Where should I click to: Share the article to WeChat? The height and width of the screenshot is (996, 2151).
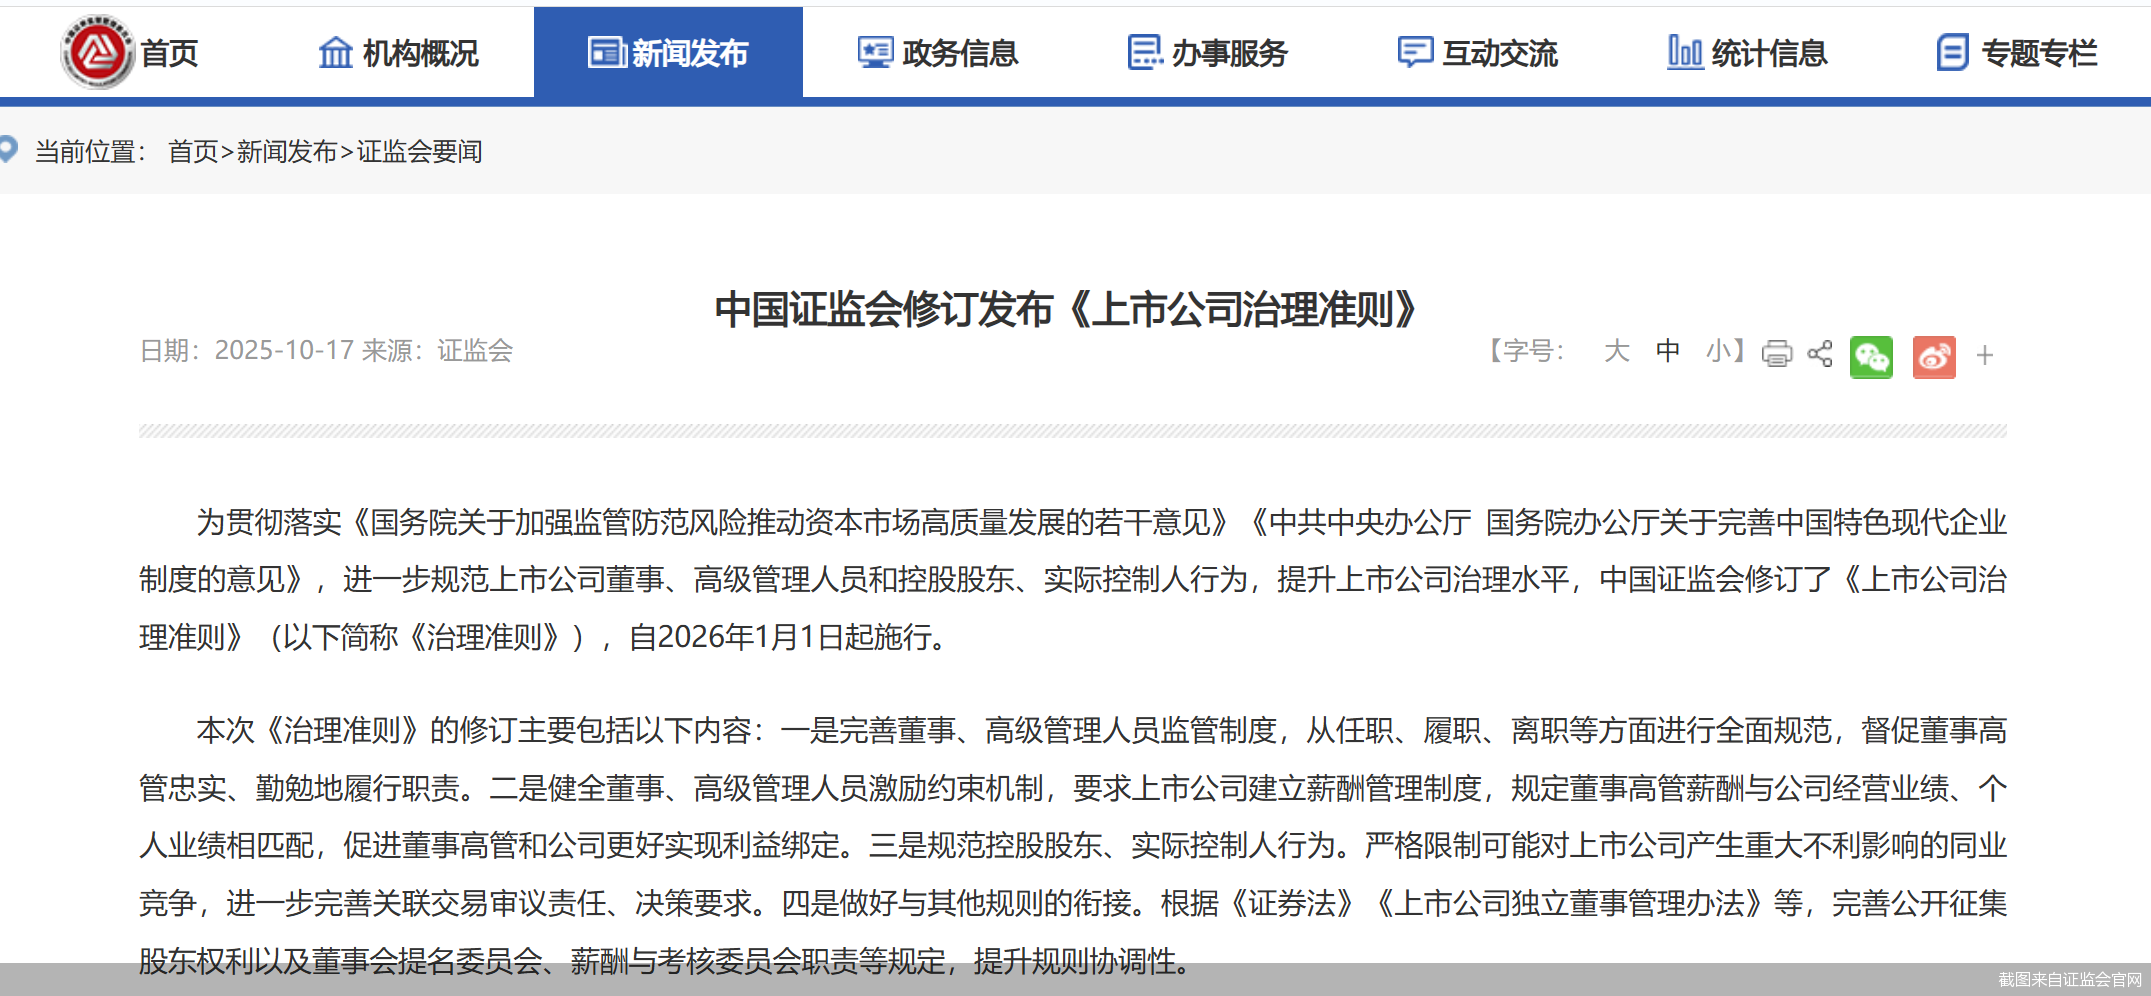(1871, 356)
